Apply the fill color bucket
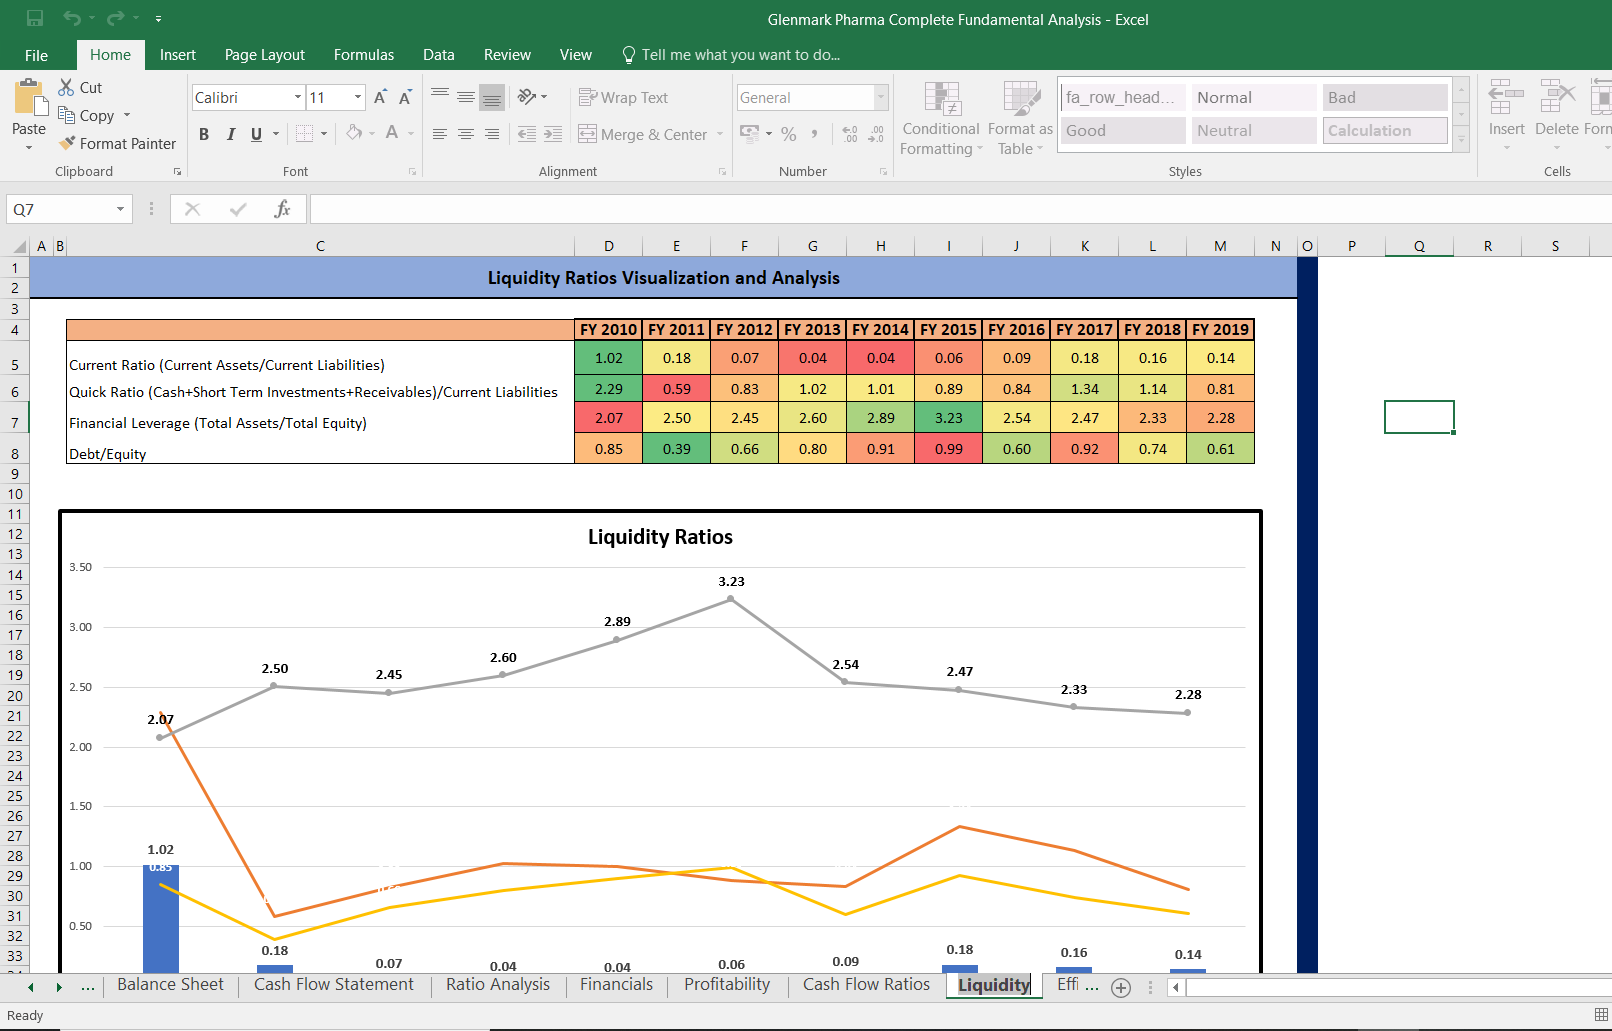Viewport: 1612px width, 1031px height. pos(354,133)
